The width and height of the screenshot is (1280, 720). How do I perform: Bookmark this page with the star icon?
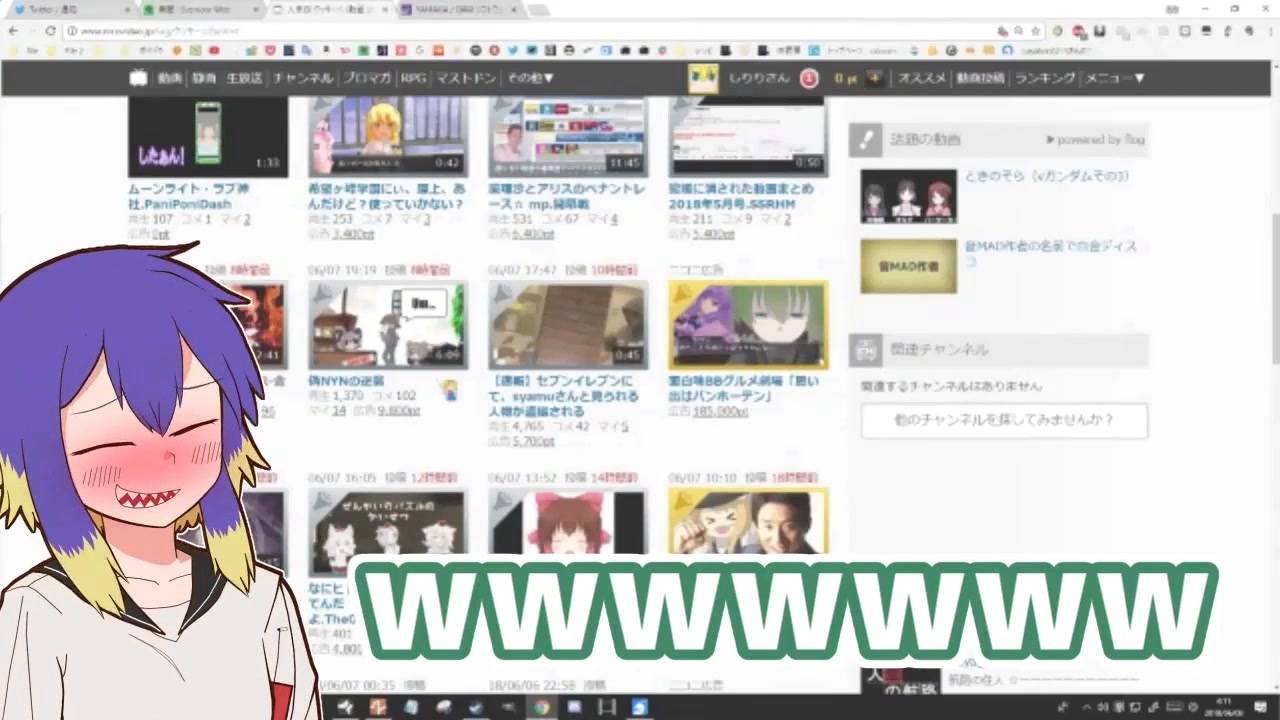coord(1035,31)
